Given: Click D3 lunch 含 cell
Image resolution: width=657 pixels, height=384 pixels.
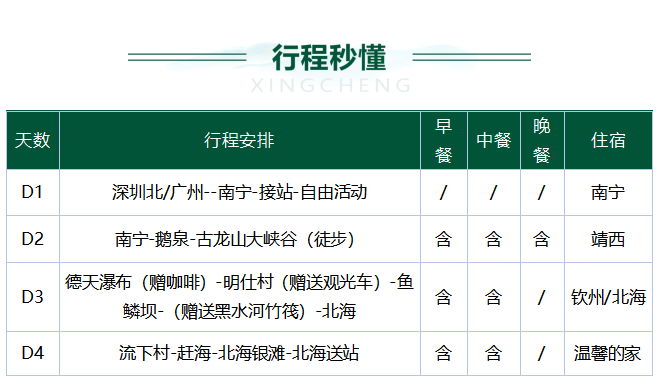Looking at the screenshot, I should pyautogui.click(x=494, y=297).
